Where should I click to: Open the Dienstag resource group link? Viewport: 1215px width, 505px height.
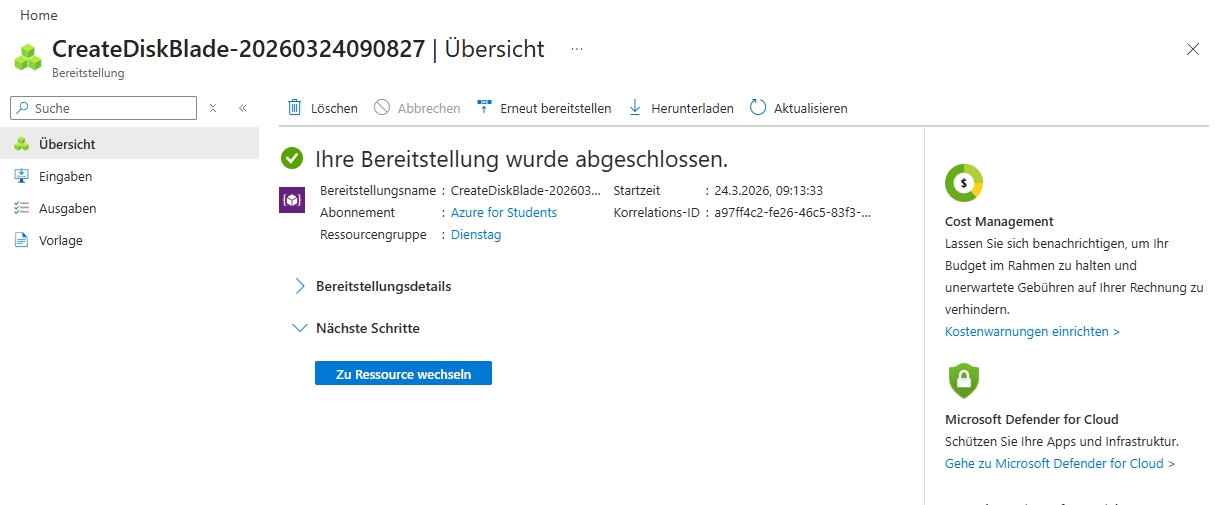(x=476, y=235)
